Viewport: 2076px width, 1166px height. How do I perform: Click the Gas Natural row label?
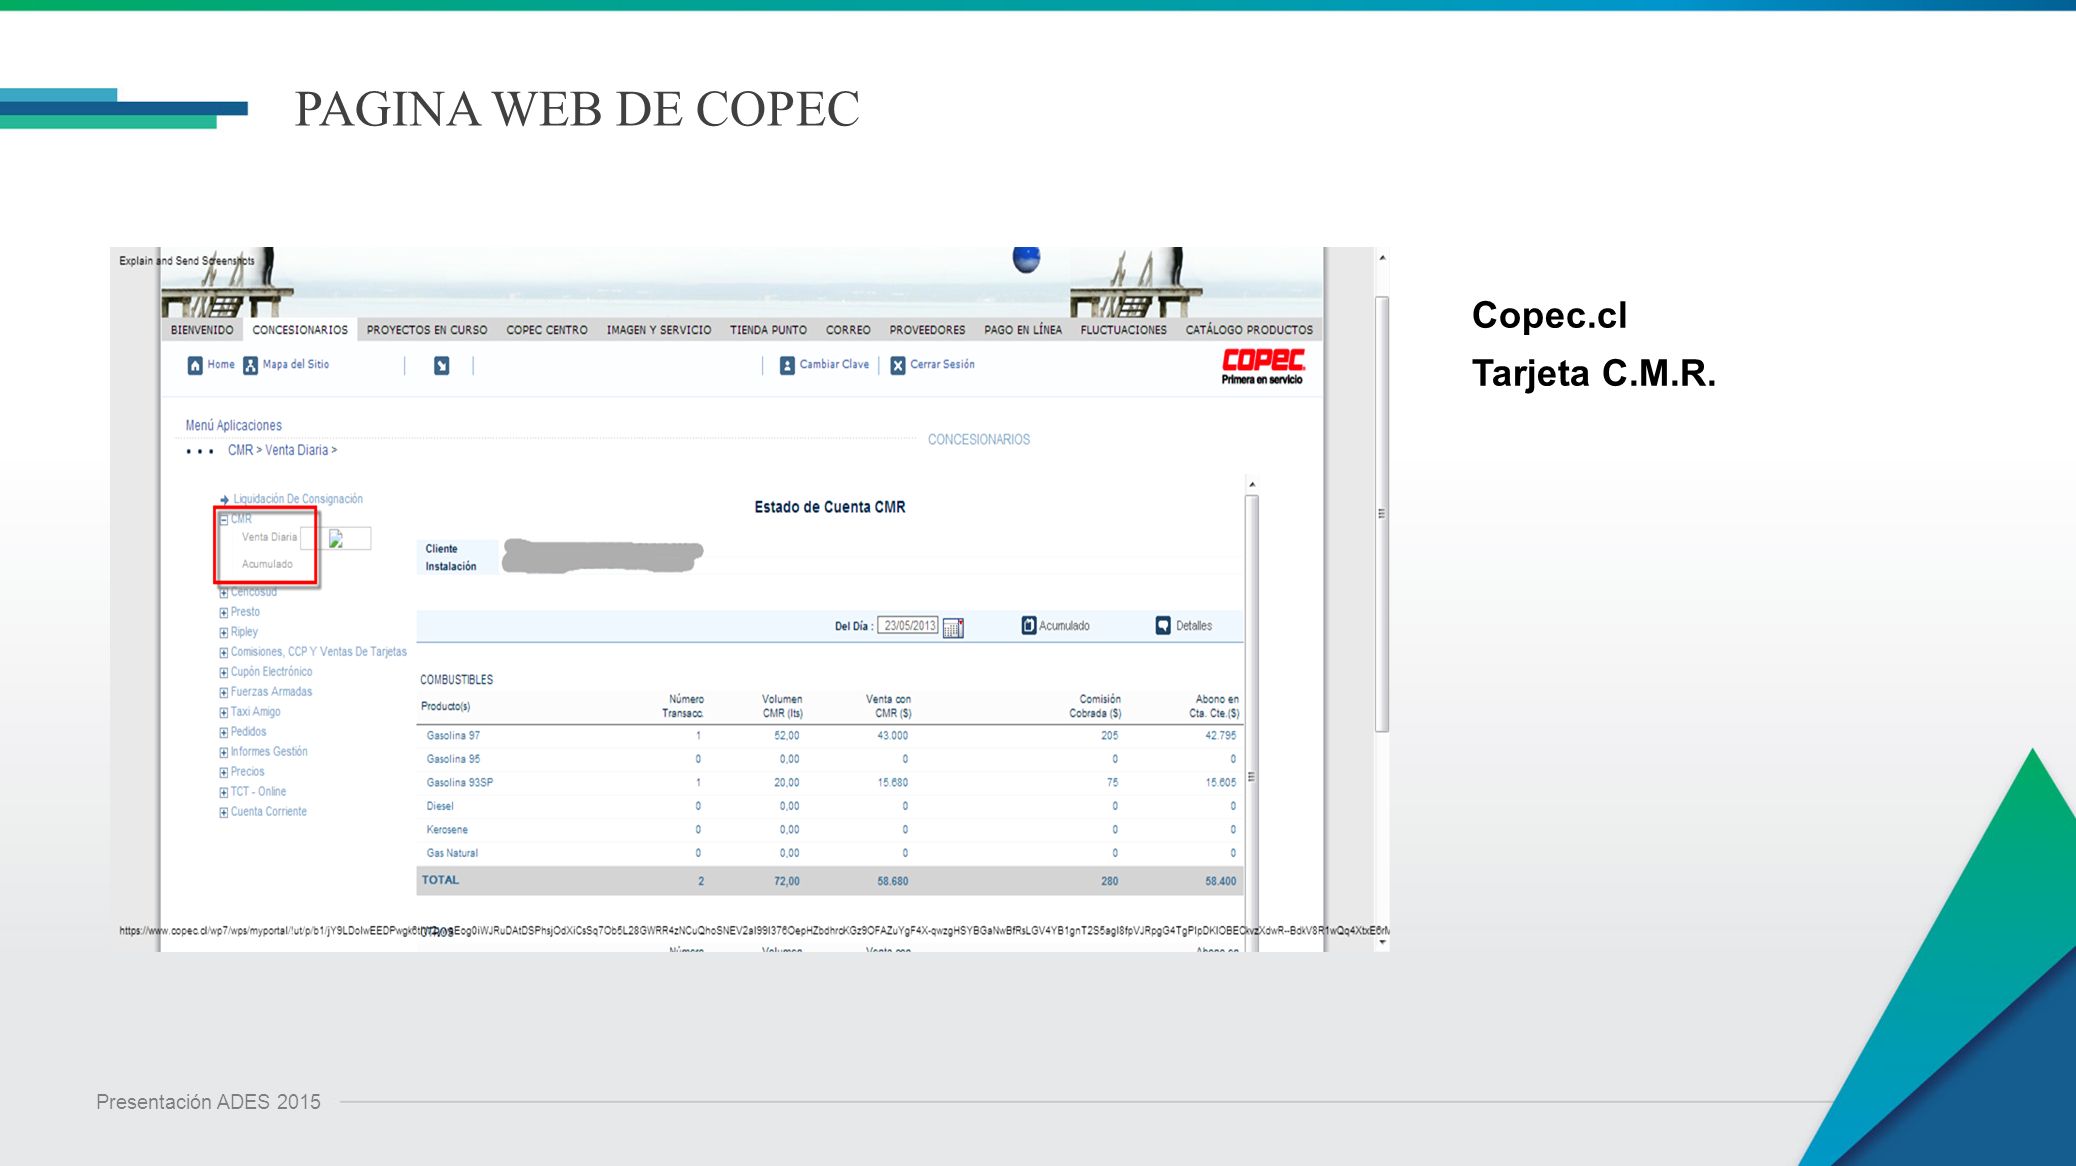[452, 854]
